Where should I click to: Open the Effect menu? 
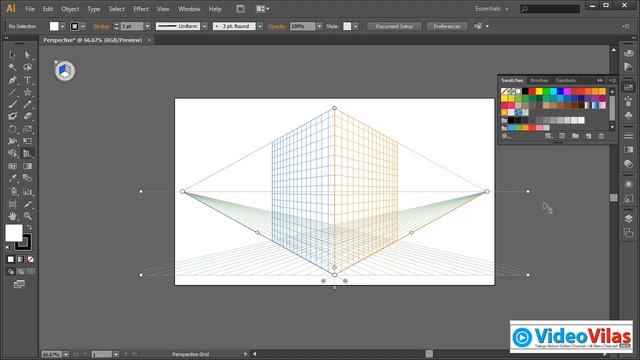[x=141, y=9]
